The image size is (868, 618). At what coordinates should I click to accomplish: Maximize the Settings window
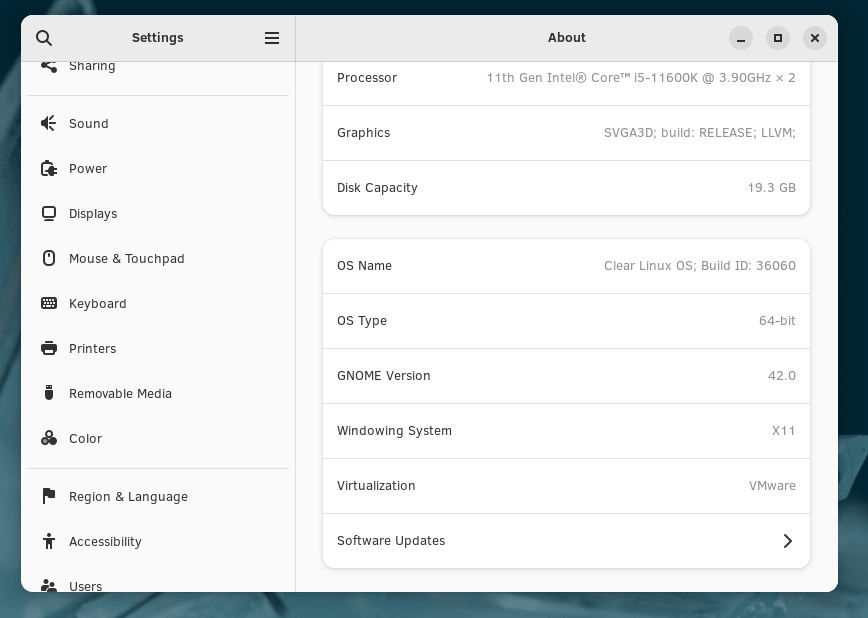[778, 38]
